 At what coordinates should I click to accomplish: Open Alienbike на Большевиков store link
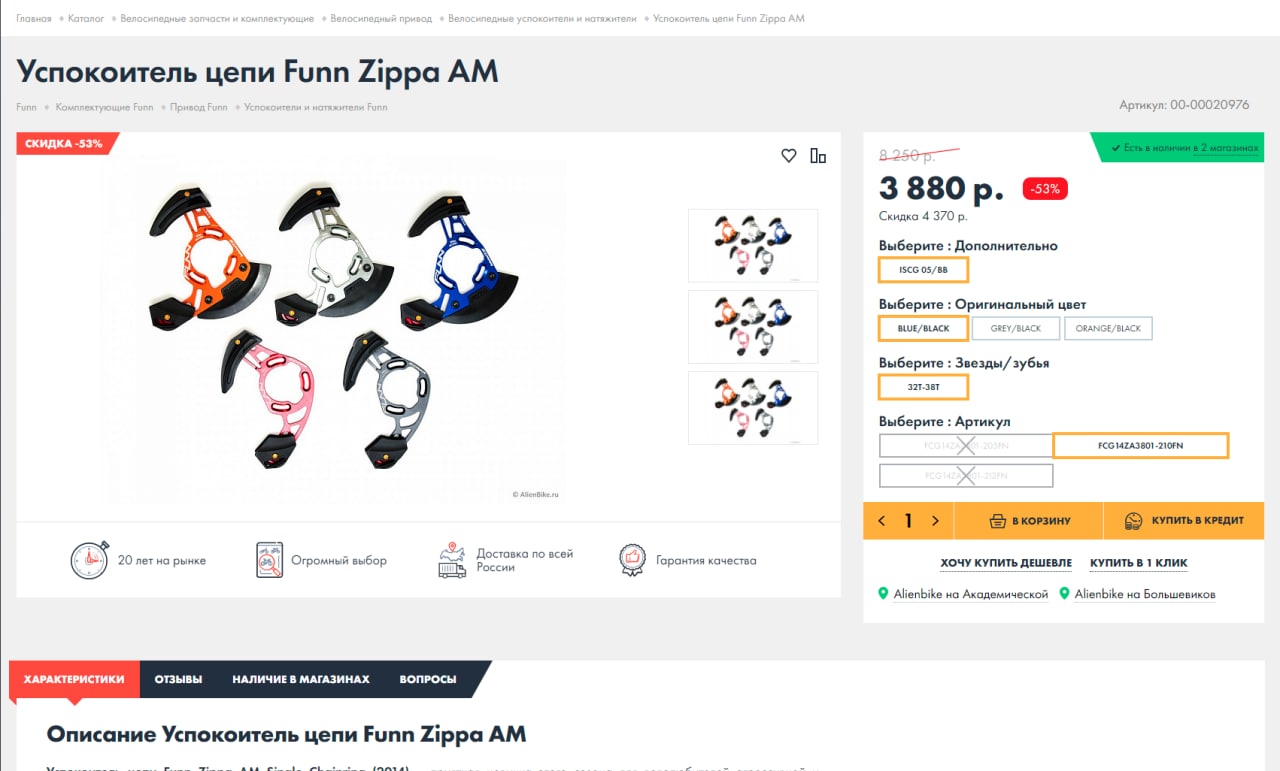(x=1145, y=594)
